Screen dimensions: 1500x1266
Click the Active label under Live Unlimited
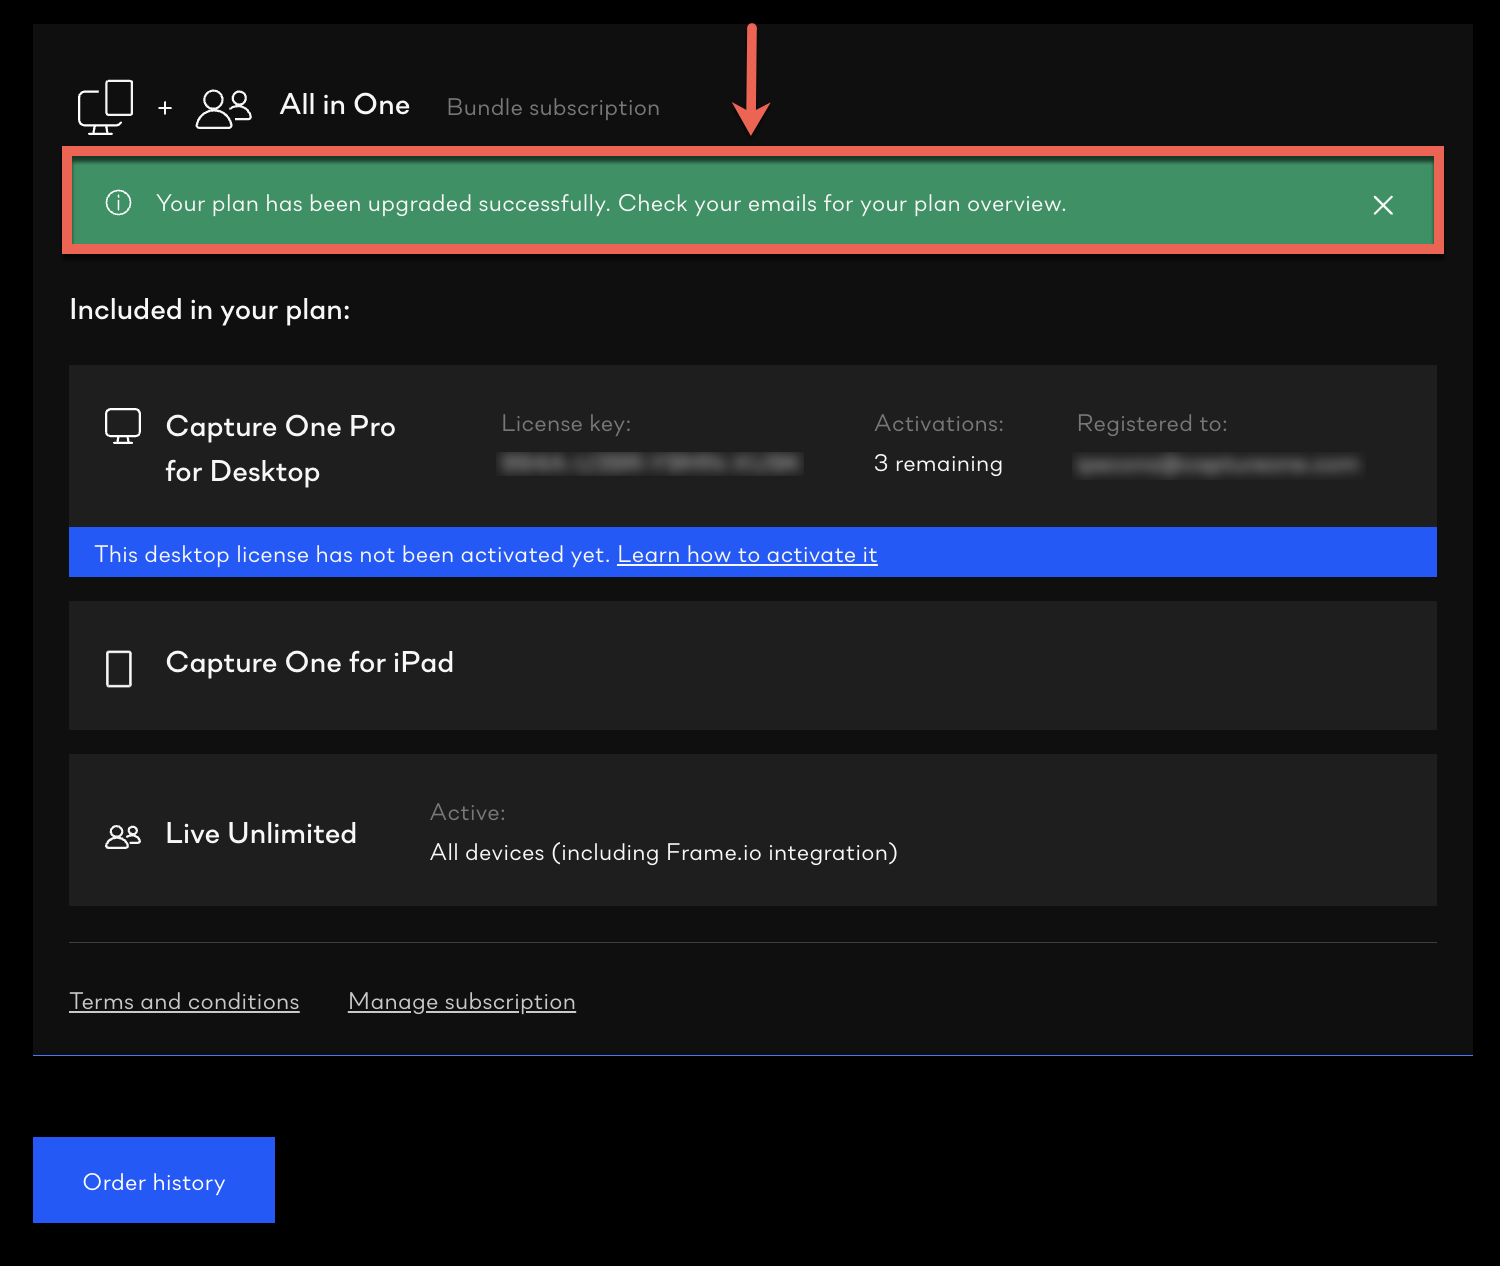tap(468, 813)
